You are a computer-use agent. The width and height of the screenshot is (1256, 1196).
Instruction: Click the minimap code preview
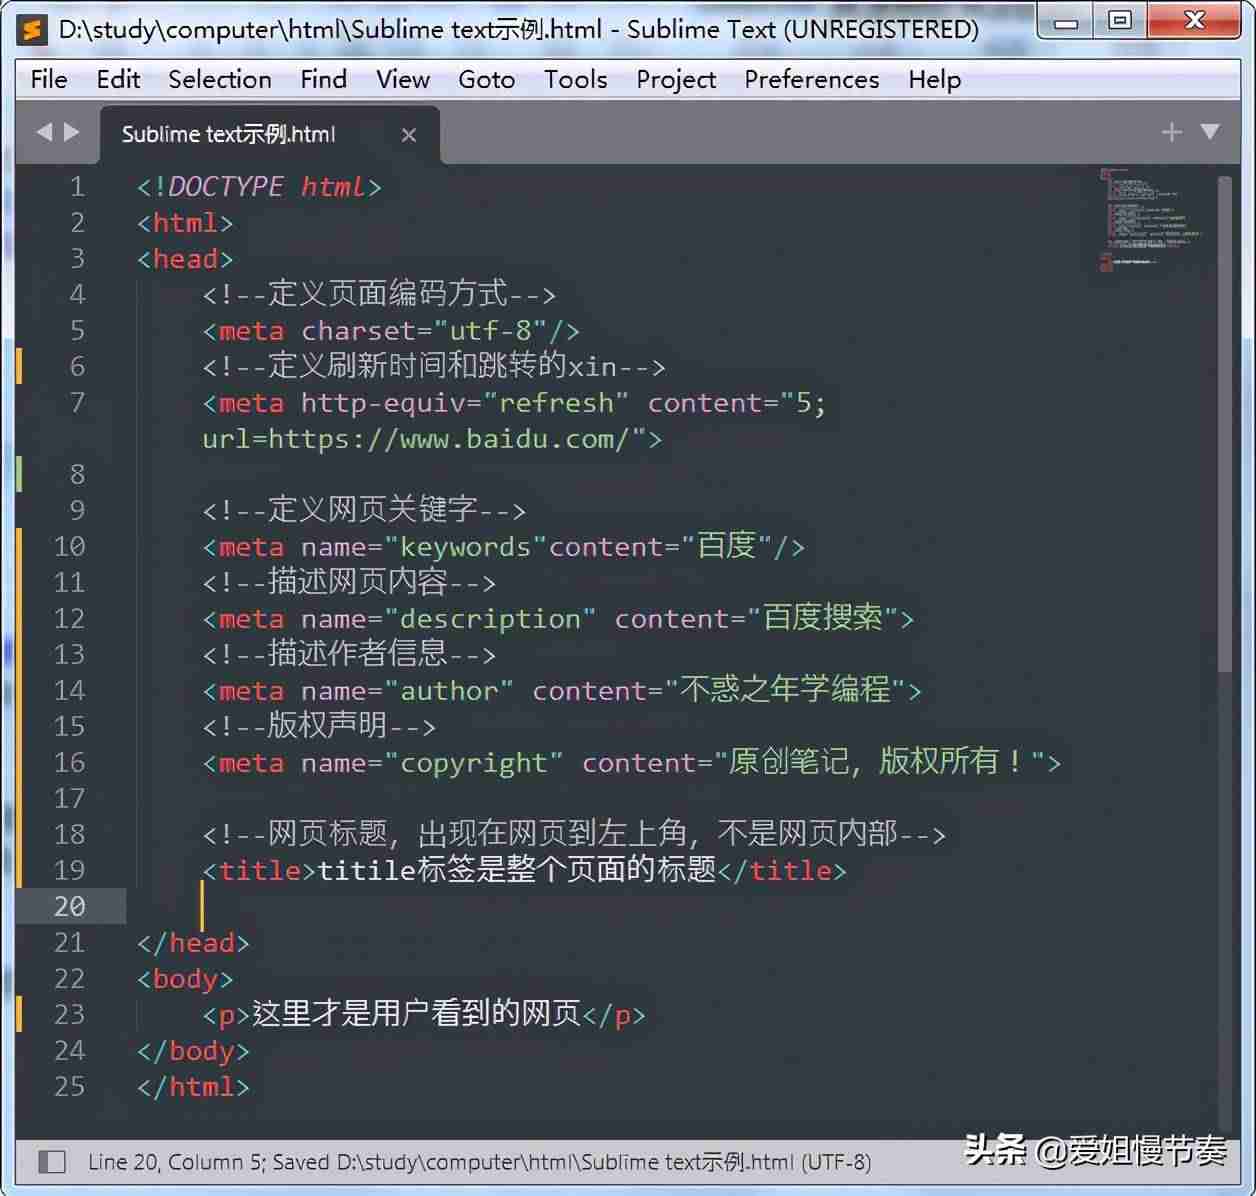[1150, 220]
